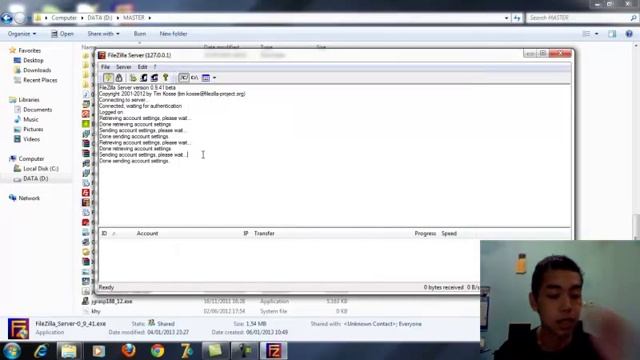The height and width of the screenshot is (360, 640).
Task: Launch Internet Explorer from taskbar
Action: [x=41, y=351]
